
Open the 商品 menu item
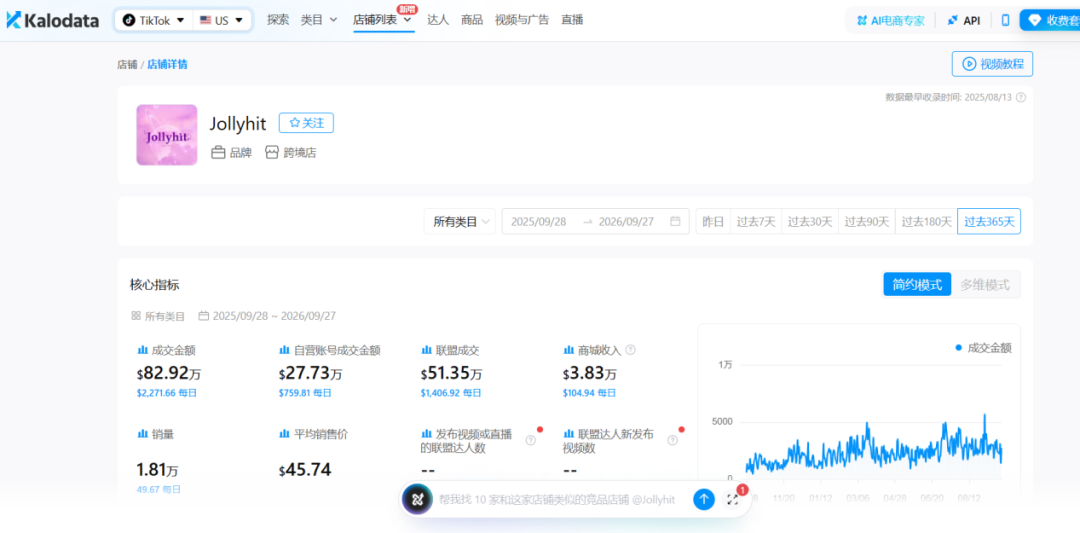coord(472,20)
